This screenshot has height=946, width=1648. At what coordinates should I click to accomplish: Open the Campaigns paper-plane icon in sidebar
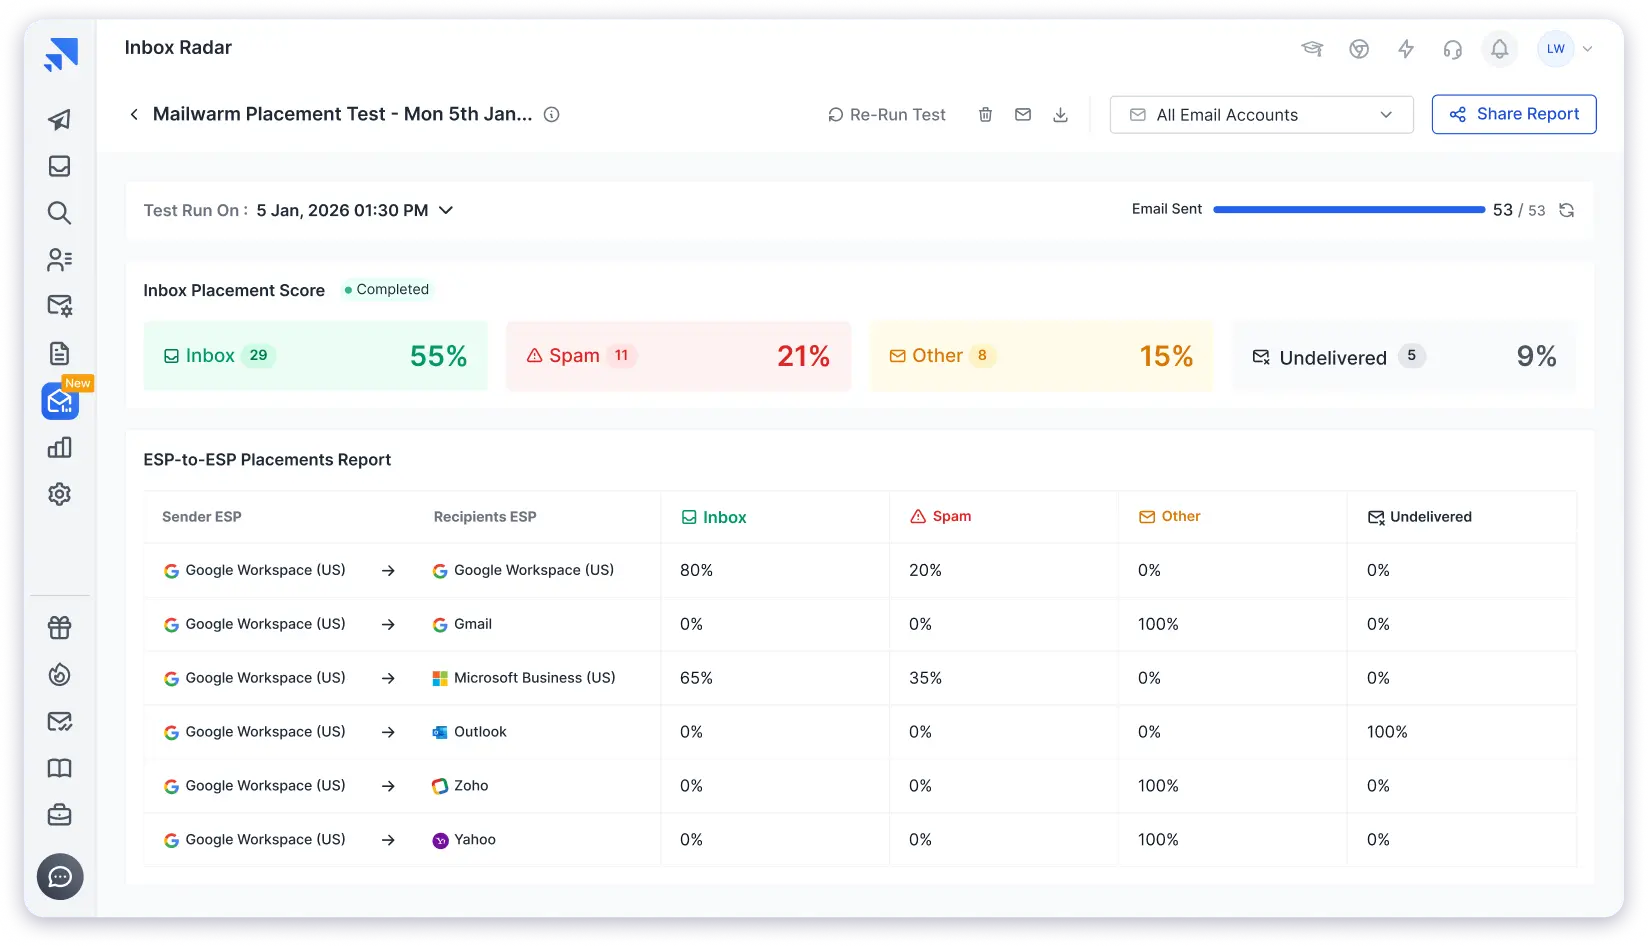pyautogui.click(x=59, y=119)
